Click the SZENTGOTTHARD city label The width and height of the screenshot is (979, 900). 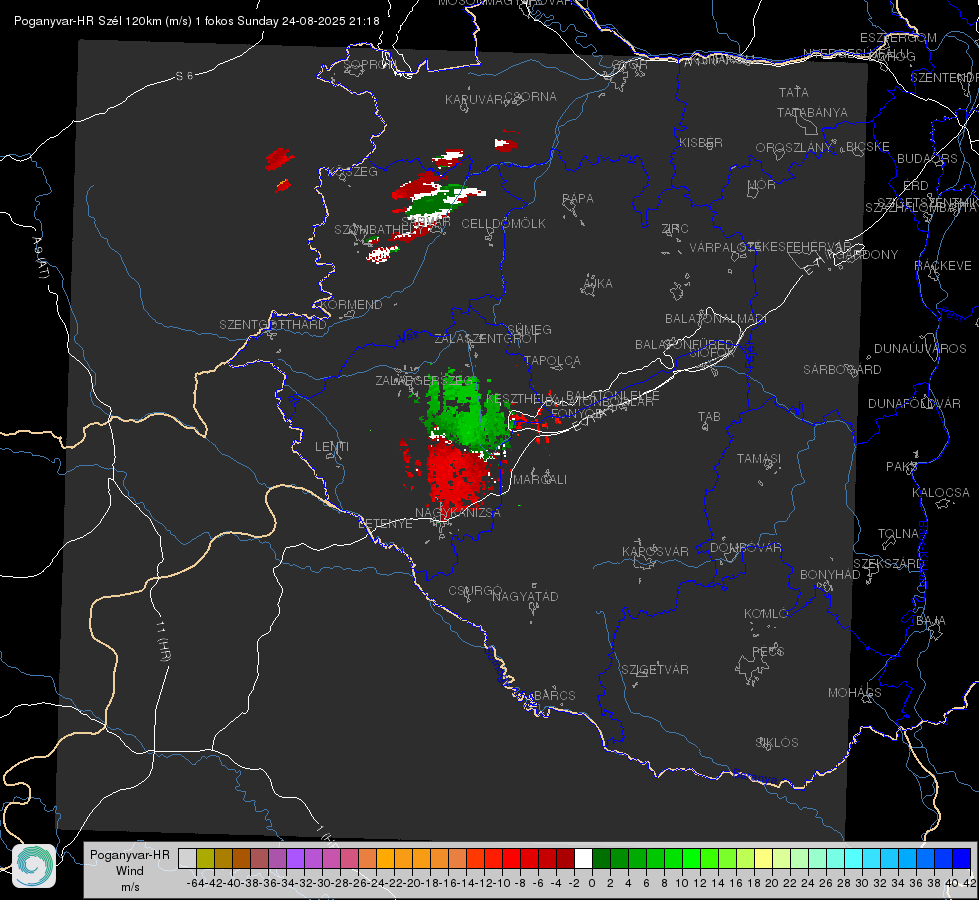tap(273, 325)
